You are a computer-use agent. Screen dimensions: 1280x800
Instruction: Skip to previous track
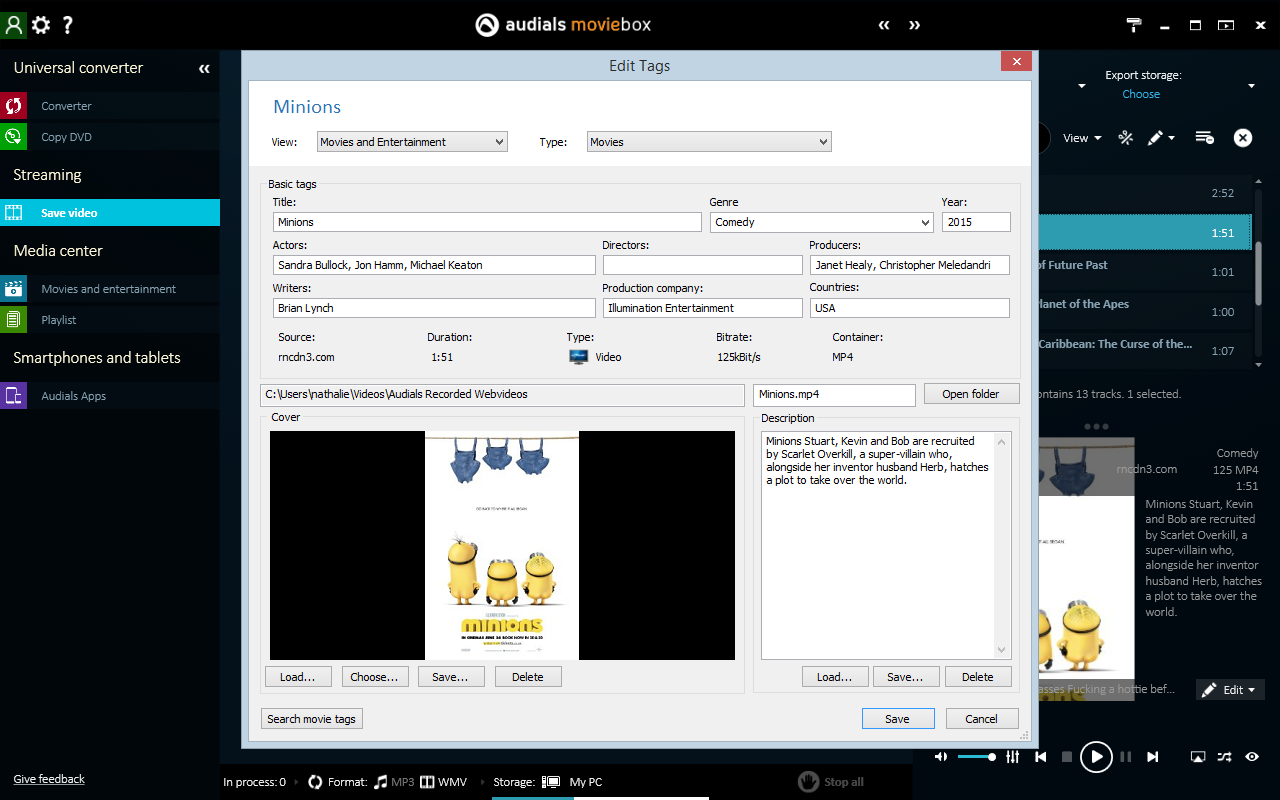(1041, 757)
